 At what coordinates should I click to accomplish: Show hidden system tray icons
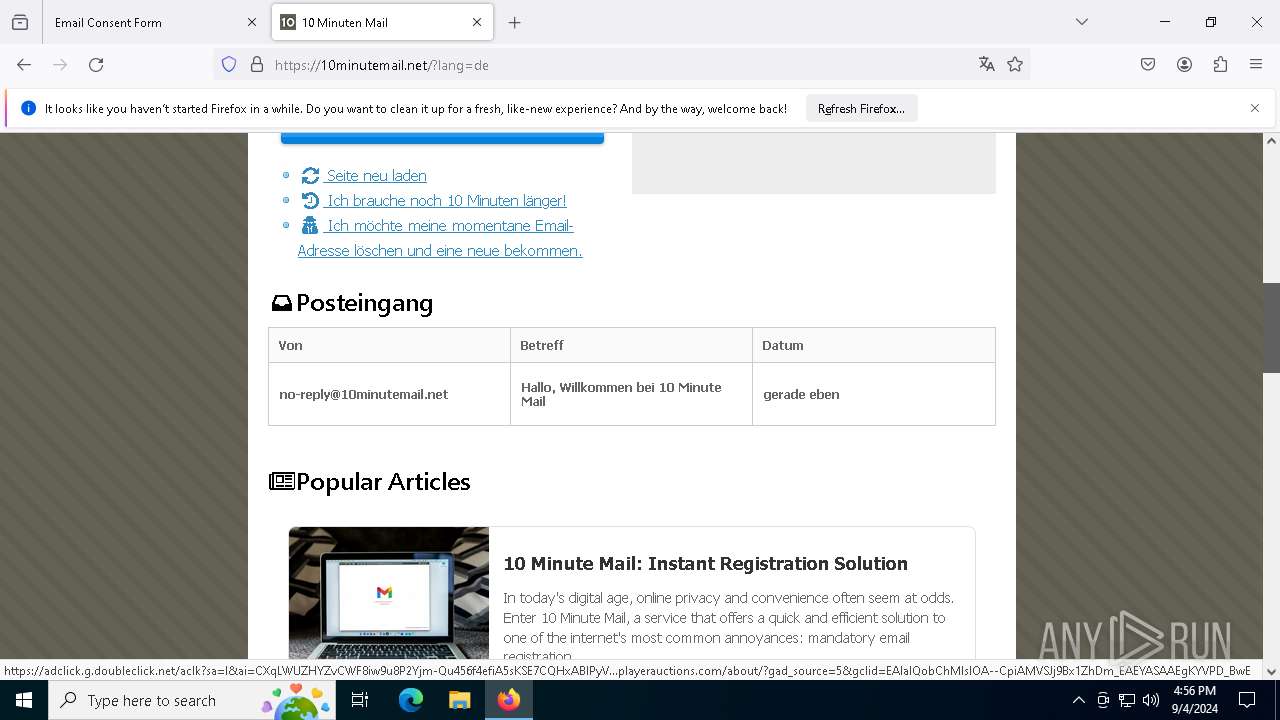[x=1078, y=700]
